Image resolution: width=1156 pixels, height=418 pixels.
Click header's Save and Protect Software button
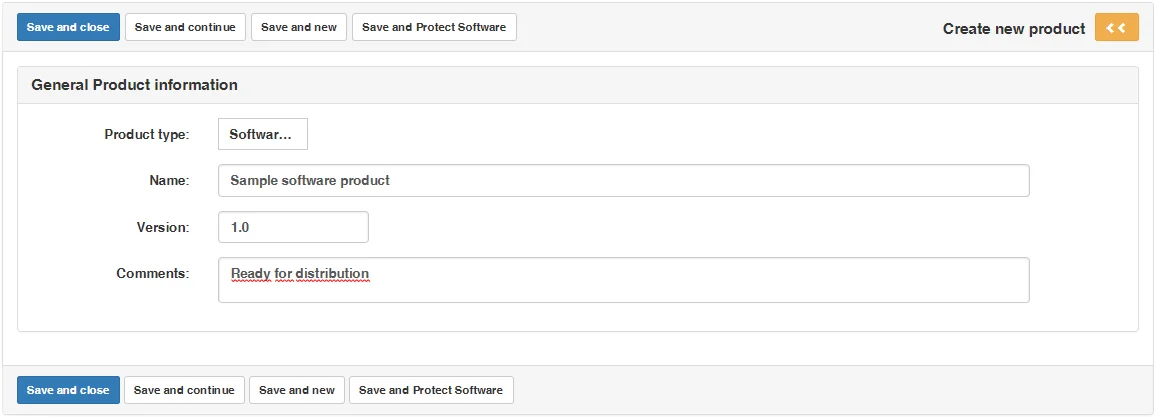[x=434, y=27]
